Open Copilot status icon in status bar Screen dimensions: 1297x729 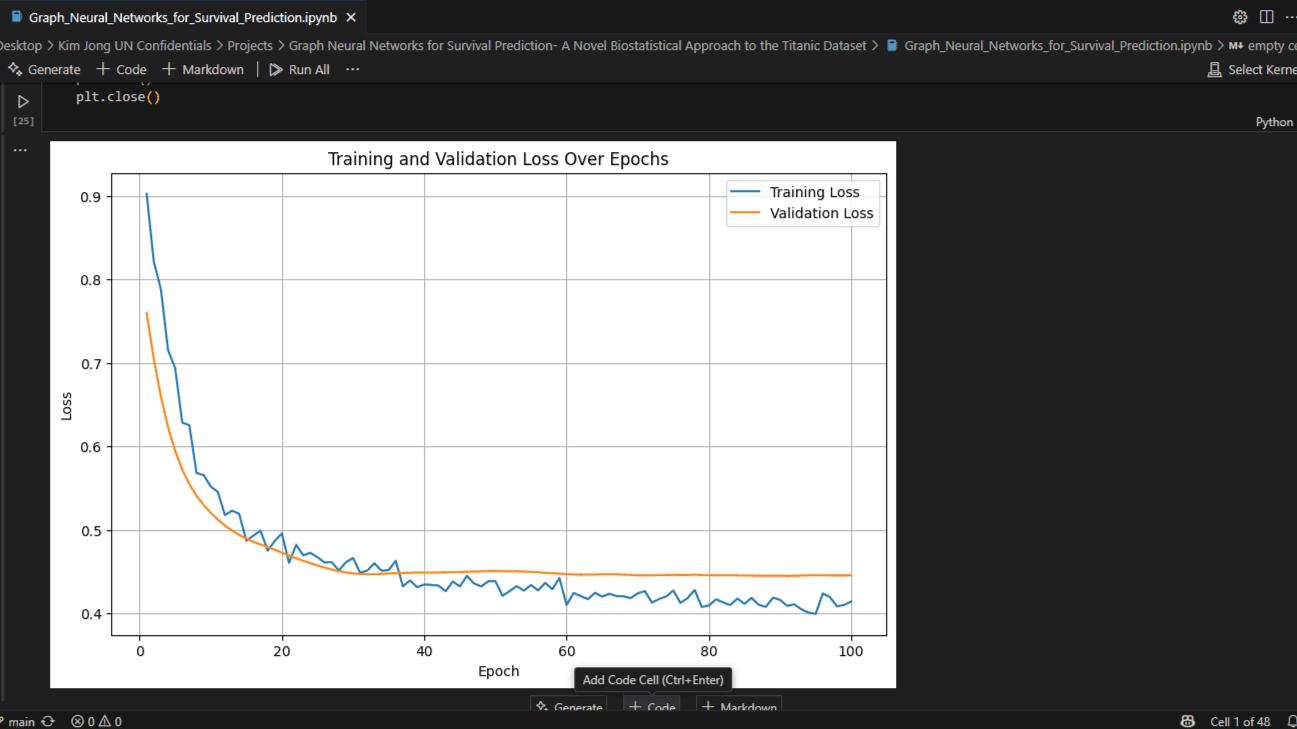tap(1187, 721)
